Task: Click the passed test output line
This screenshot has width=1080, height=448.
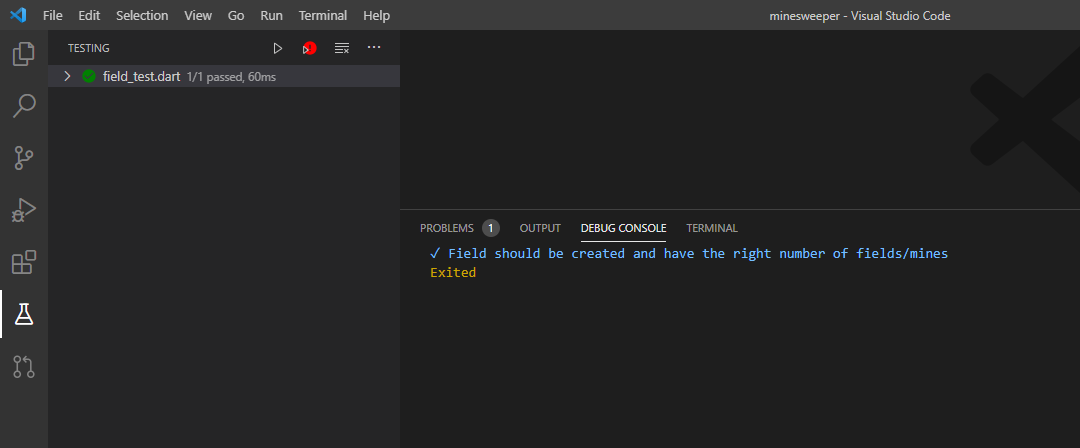Action: (690, 254)
